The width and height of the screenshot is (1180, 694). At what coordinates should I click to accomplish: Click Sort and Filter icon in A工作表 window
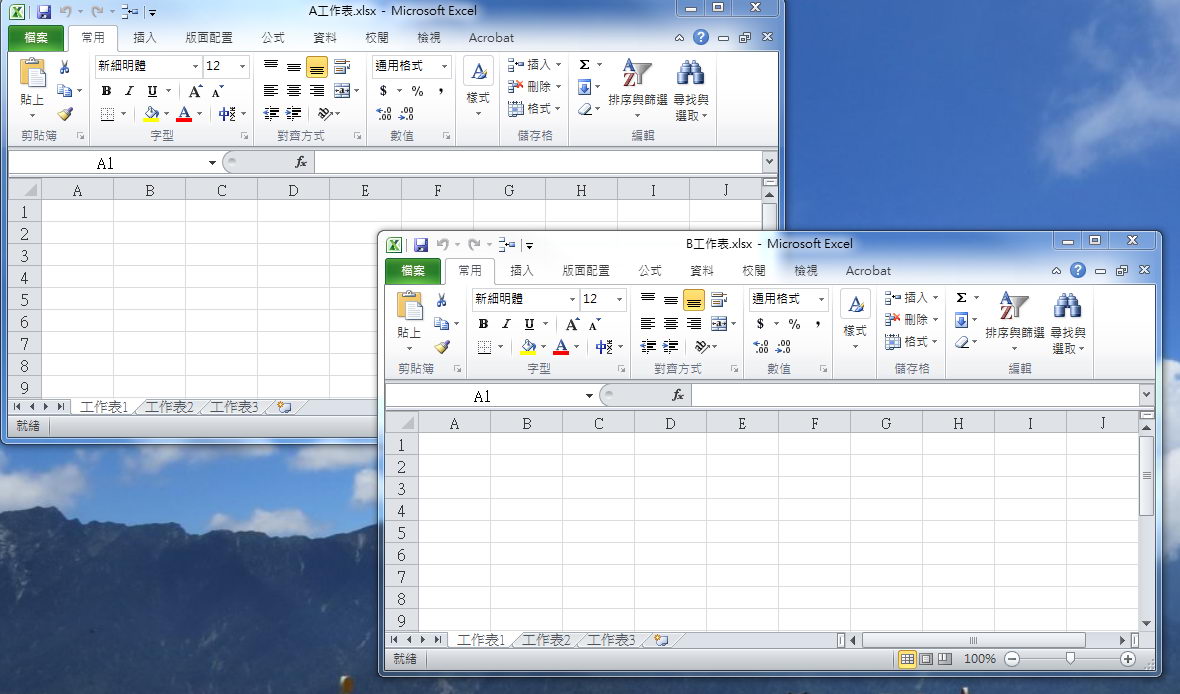tap(637, 73)
